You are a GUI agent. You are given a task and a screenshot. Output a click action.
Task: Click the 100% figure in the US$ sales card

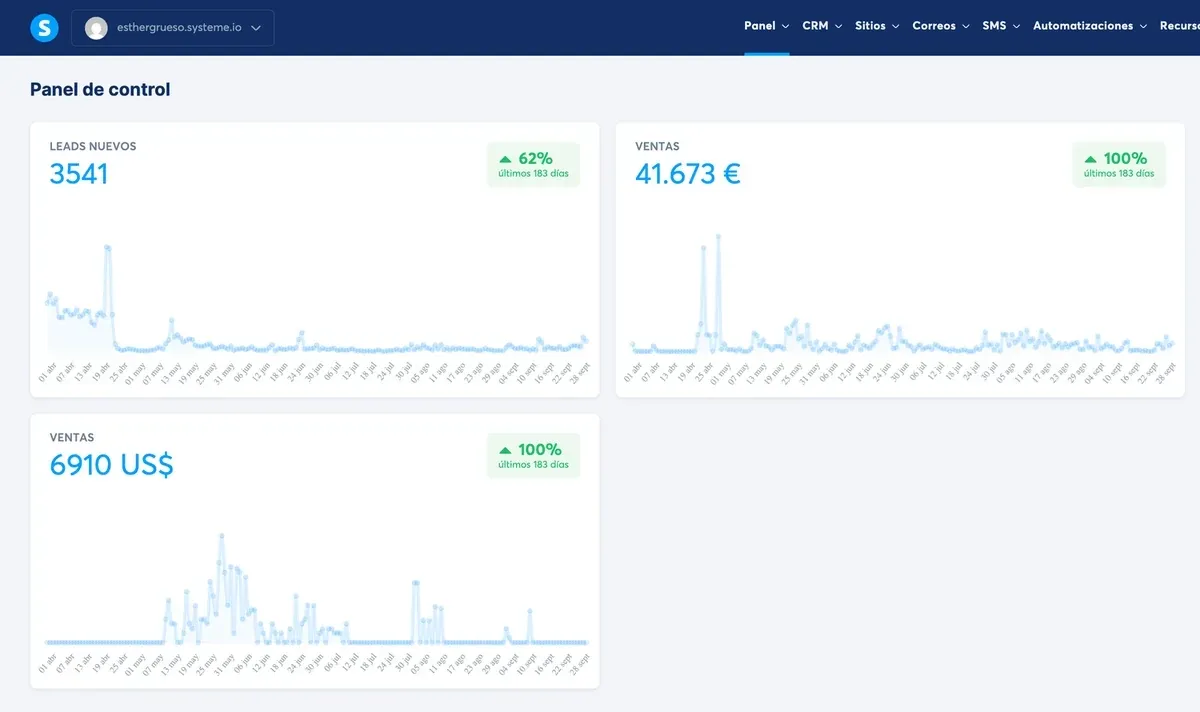[540, 450]
